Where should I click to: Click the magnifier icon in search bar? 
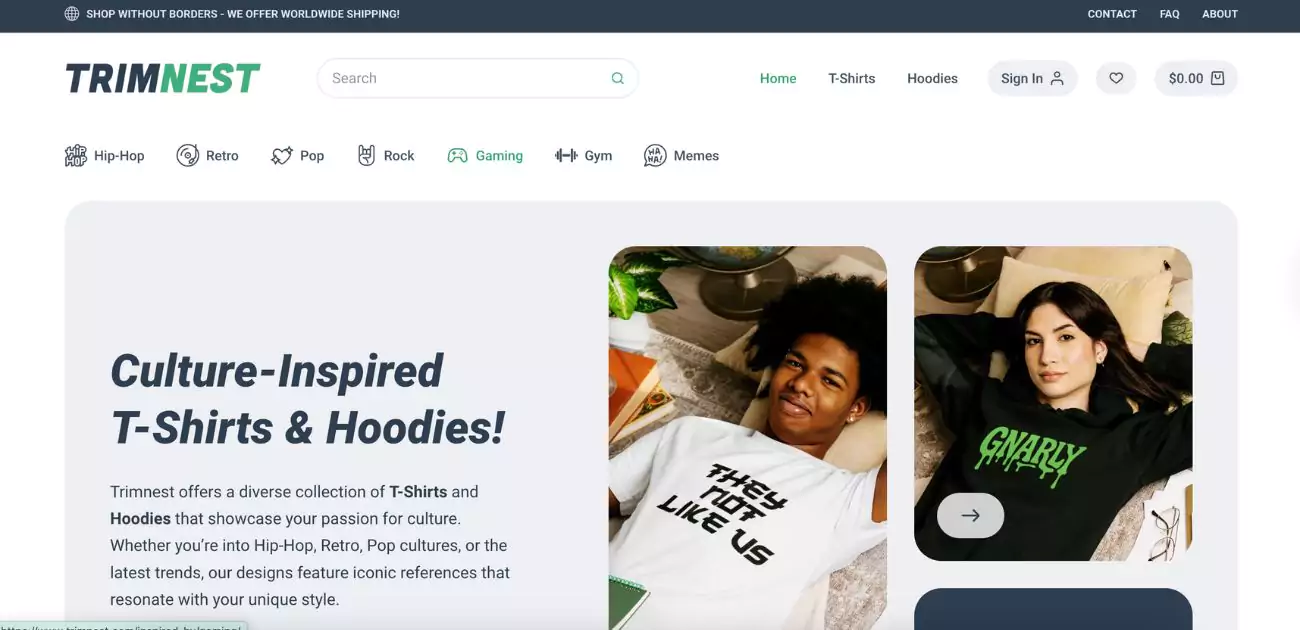point(618,78)
